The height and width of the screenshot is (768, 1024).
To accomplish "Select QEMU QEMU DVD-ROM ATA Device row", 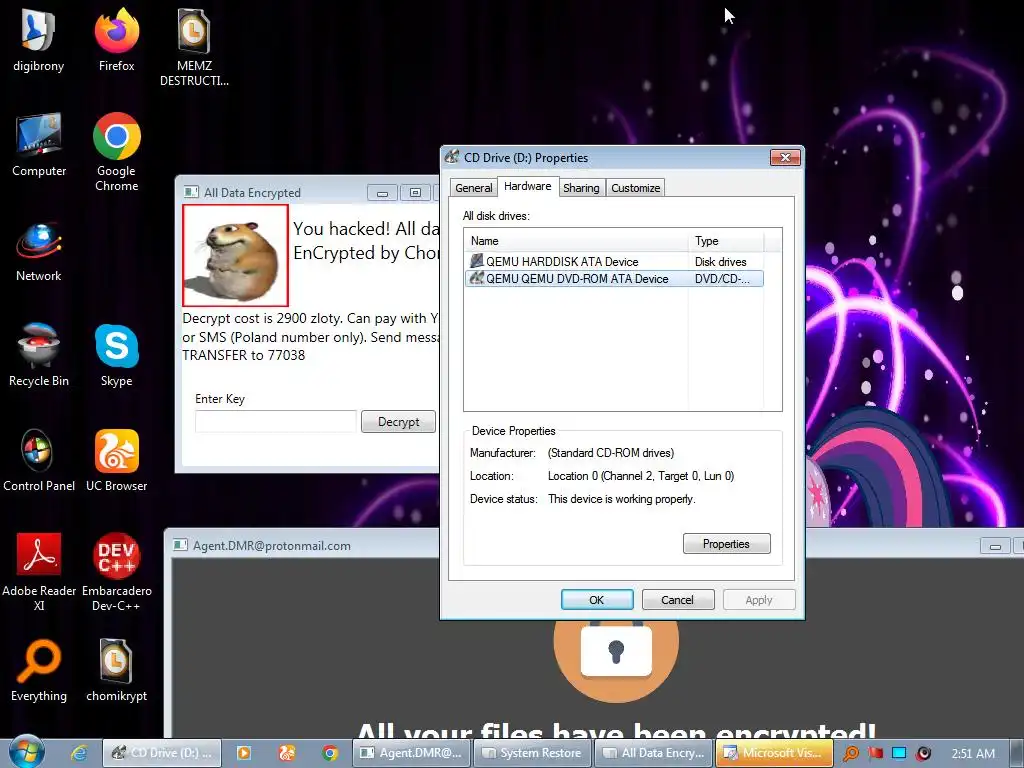I will (x=614, y=279).
